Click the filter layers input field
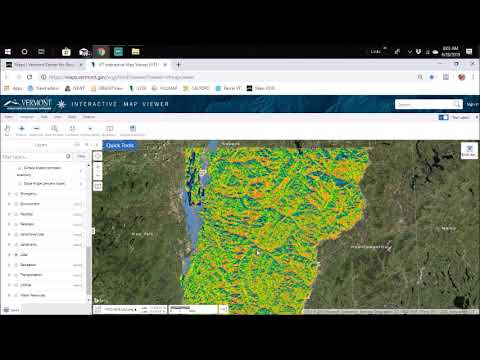 coord(33,157)
